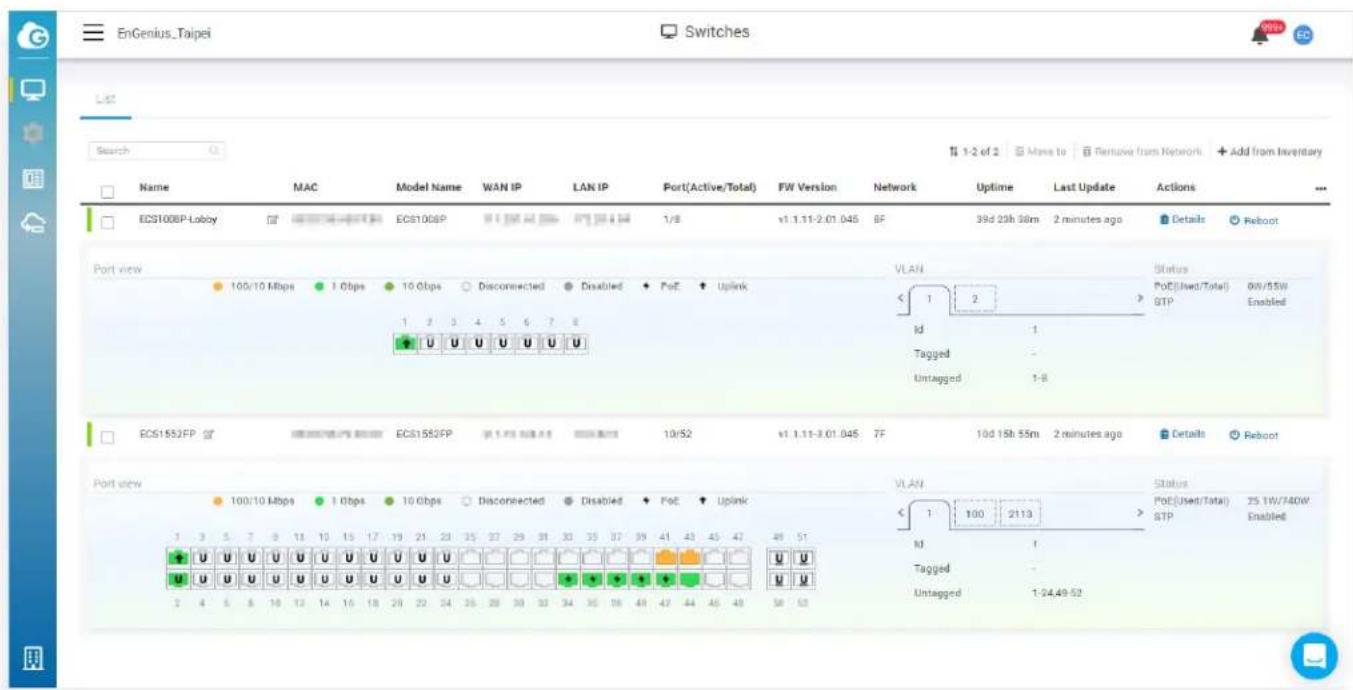Tick the checkbox for ECS1552FP
The image size is (1353, 690).
tap(107, 435)
